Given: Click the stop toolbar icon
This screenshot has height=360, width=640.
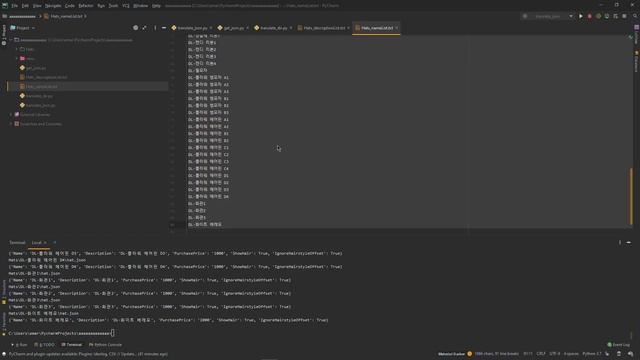Looking at the screenshot, I should pos(624,16).
